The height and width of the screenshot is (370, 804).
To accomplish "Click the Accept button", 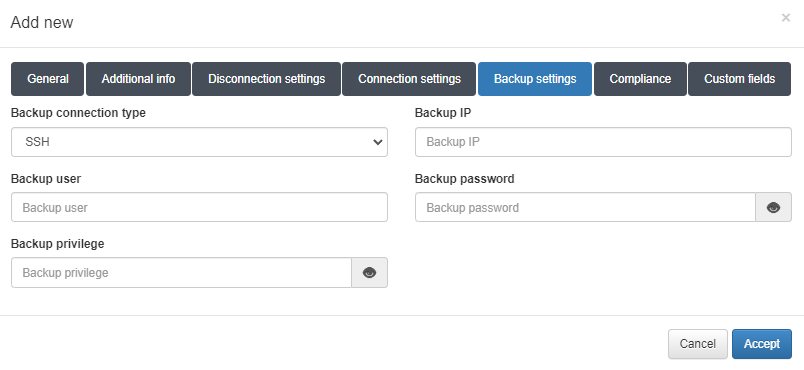I will pyautogui.click(x=762, y=344).
